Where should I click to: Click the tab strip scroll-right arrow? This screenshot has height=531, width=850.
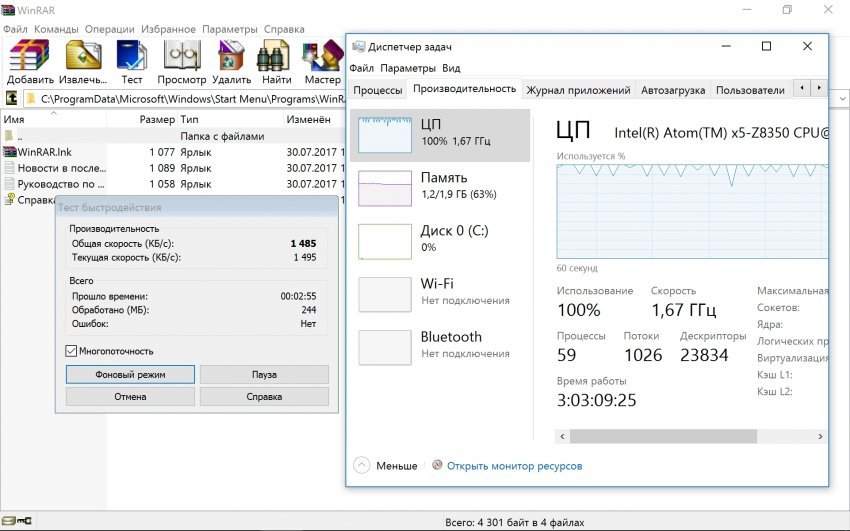819,88
